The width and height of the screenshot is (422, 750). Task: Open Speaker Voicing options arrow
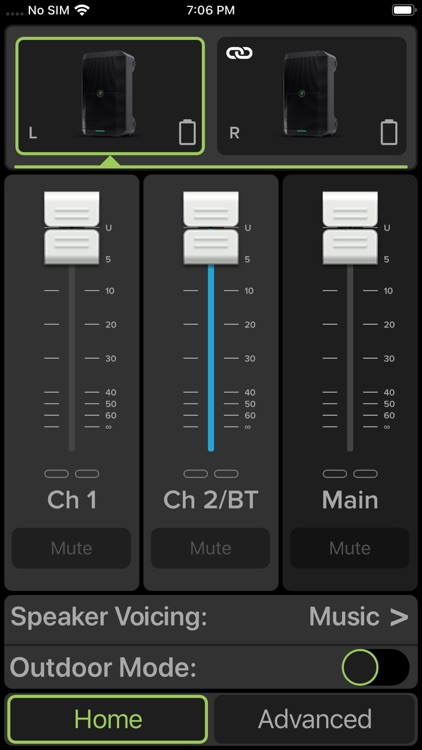pos(399,617)
